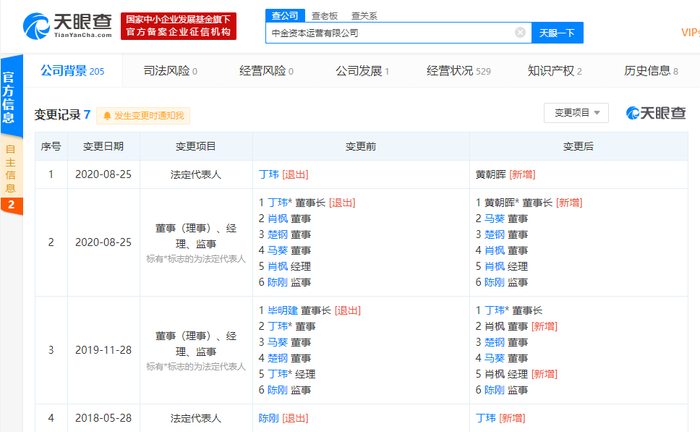
Task: Click the 变更前 column header
Action: (x=361, y=146)
